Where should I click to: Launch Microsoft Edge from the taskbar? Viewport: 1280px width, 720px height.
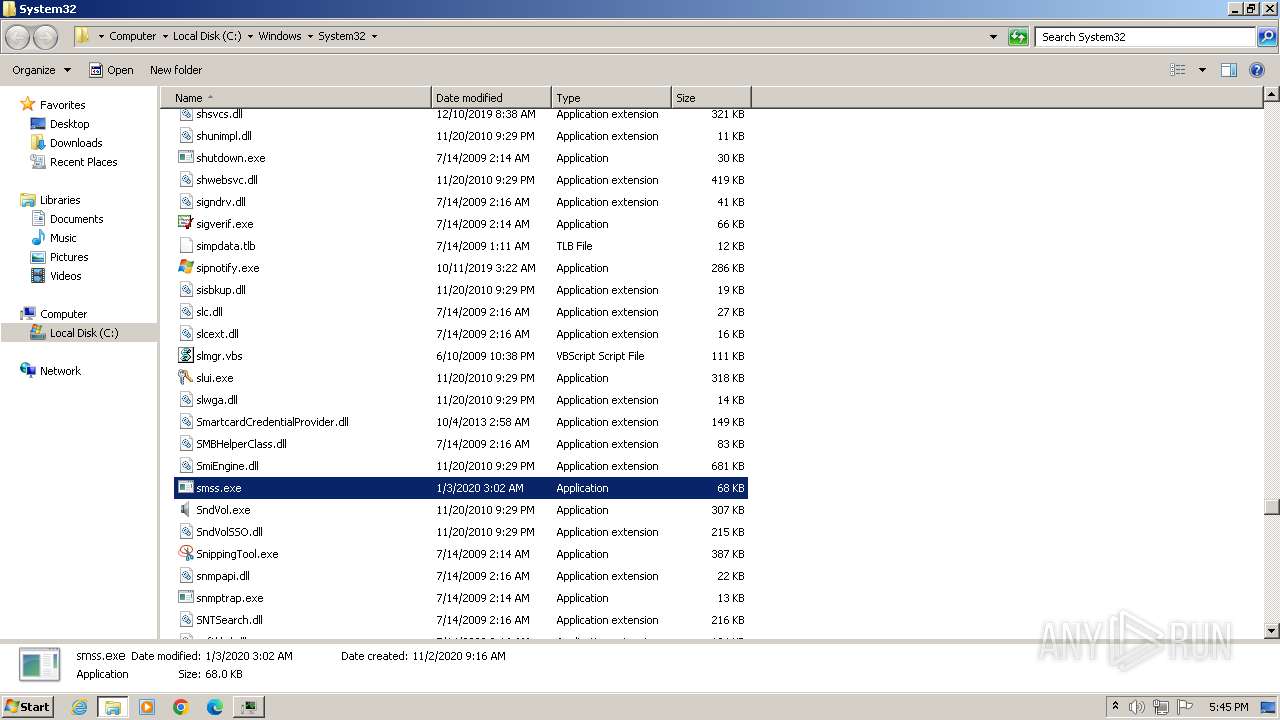point(215,707)
